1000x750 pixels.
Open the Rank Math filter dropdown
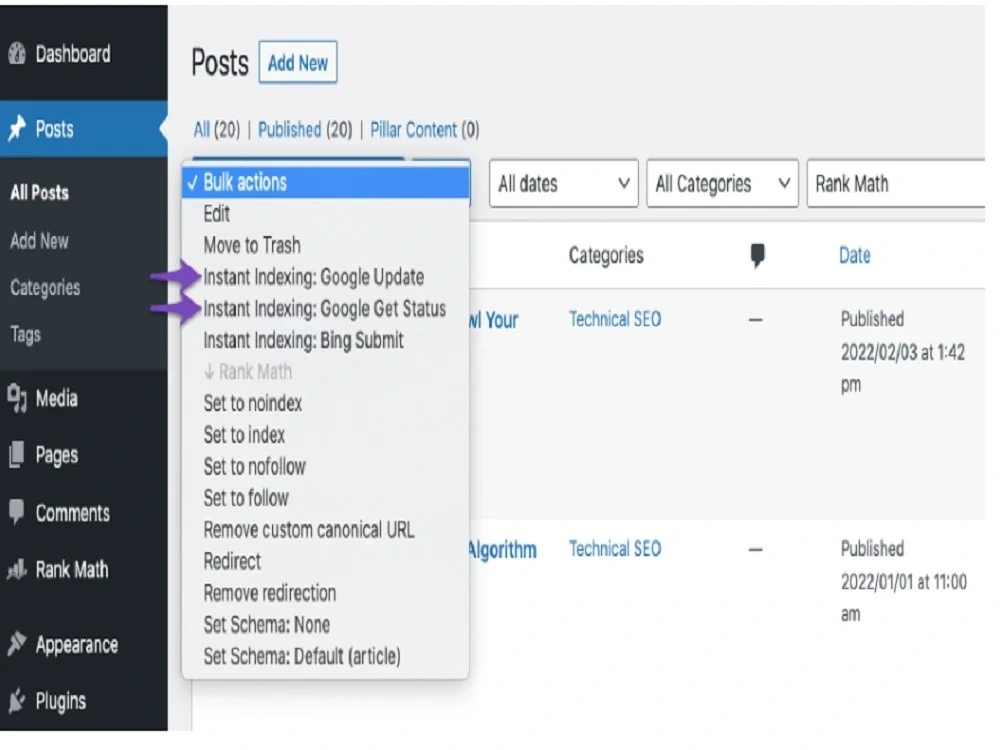pos(896,184)
